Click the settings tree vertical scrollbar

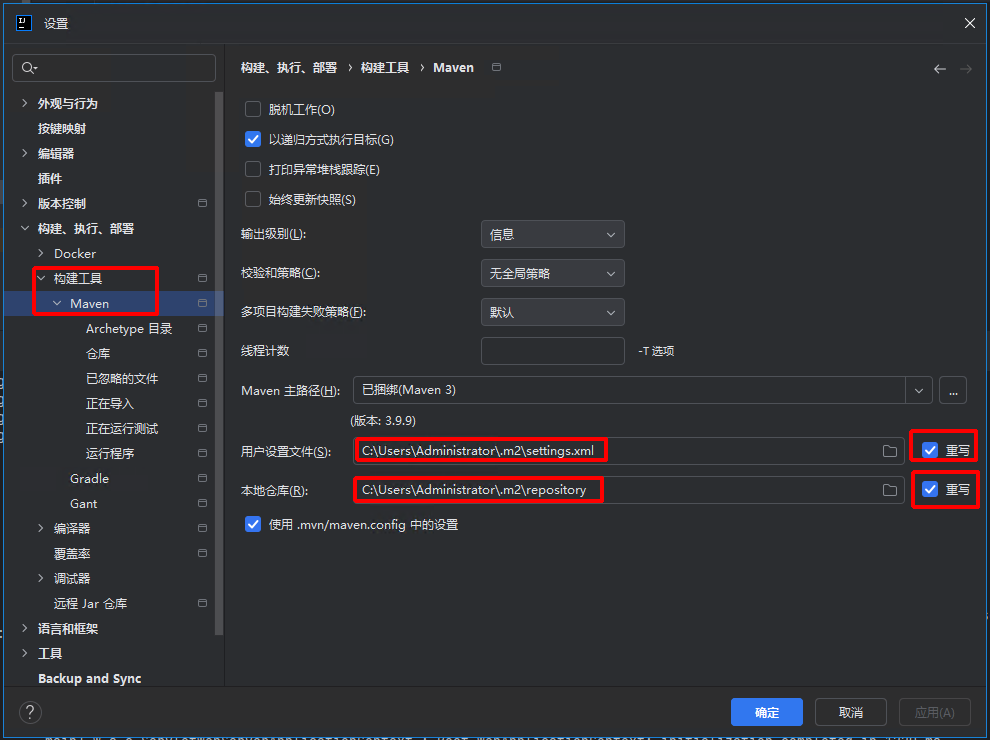tap(219, 363)
